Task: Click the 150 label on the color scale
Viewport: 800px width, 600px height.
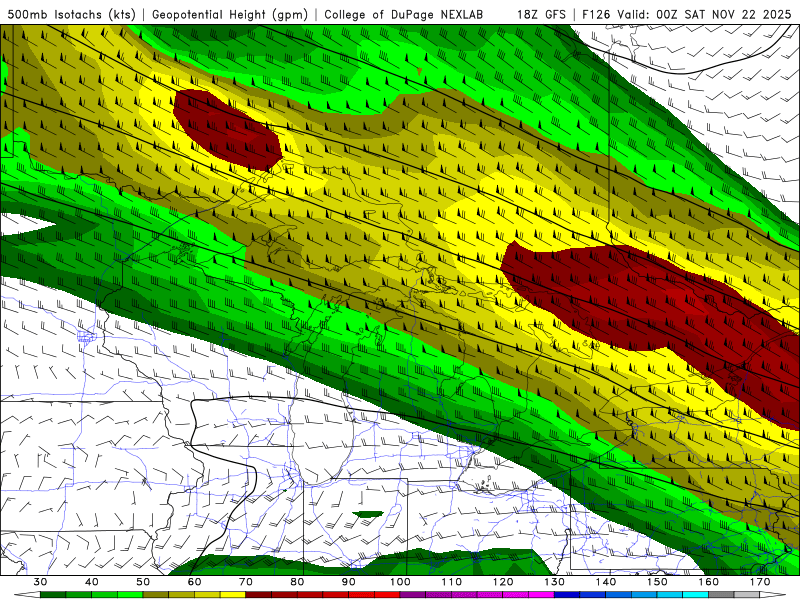Action: tap(657, 582)
